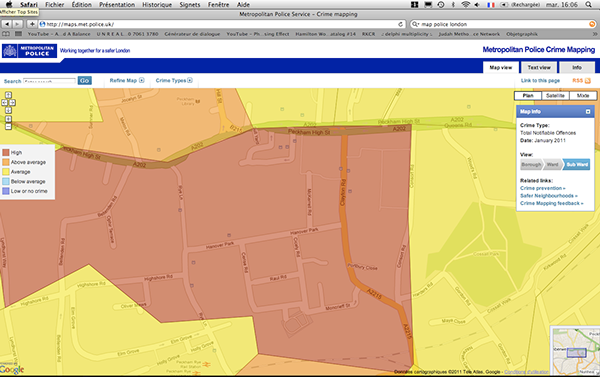The image size is (600, 377).
Task: Click the High crime color swatch in the legend
Action: [6, 152]
